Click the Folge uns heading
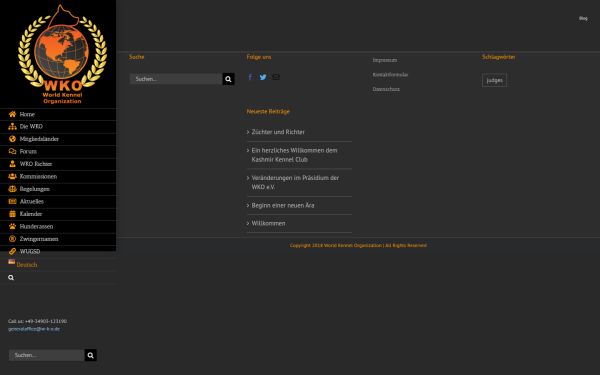The image size is (600, 375). point(259,57)
